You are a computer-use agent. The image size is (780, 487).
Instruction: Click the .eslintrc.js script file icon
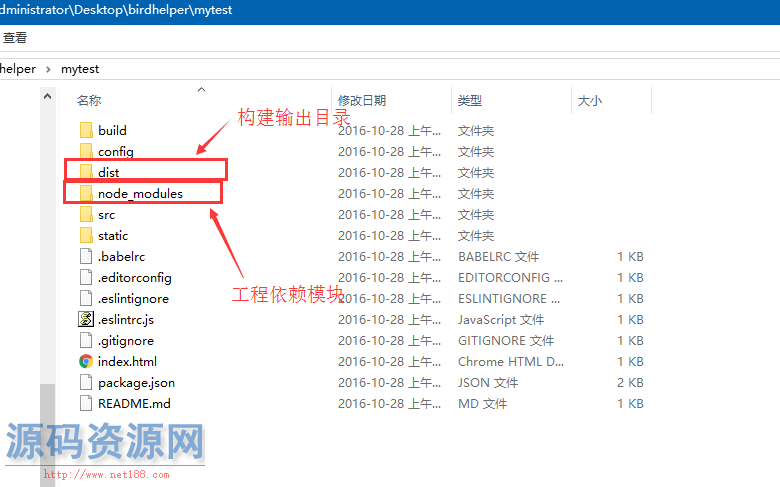click(x=85, y=320)
